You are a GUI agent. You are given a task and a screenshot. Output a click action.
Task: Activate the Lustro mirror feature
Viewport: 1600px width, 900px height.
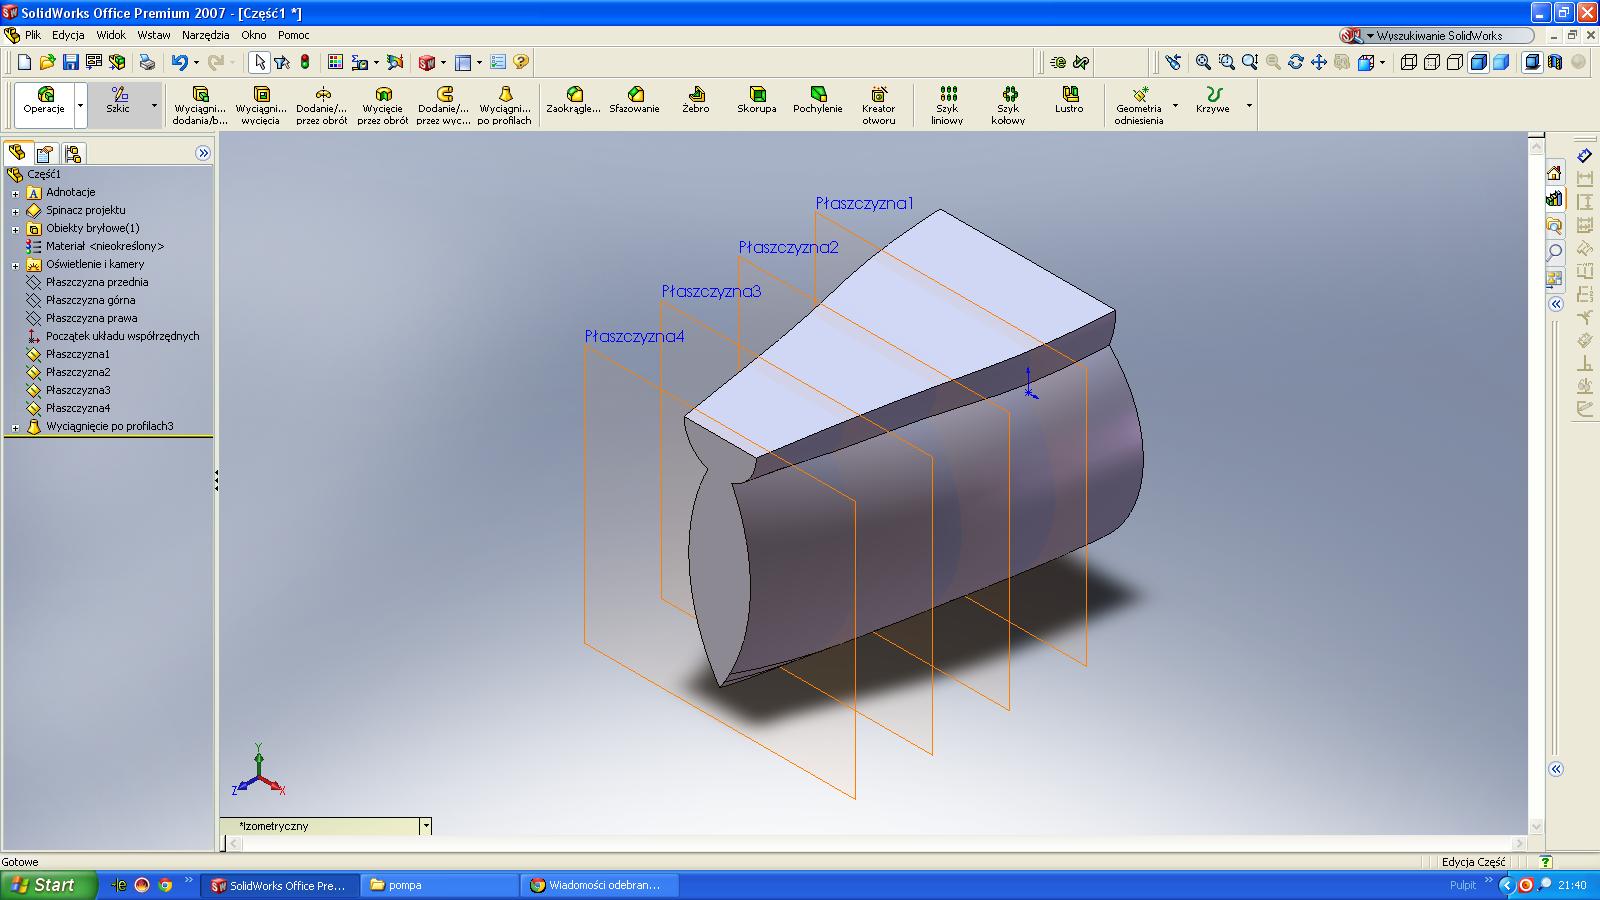(1069, 100)
